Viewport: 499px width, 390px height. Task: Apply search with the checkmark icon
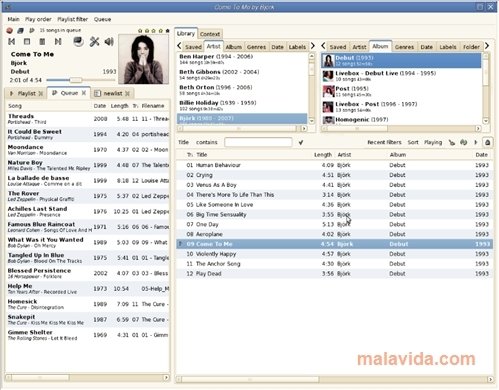301,142
